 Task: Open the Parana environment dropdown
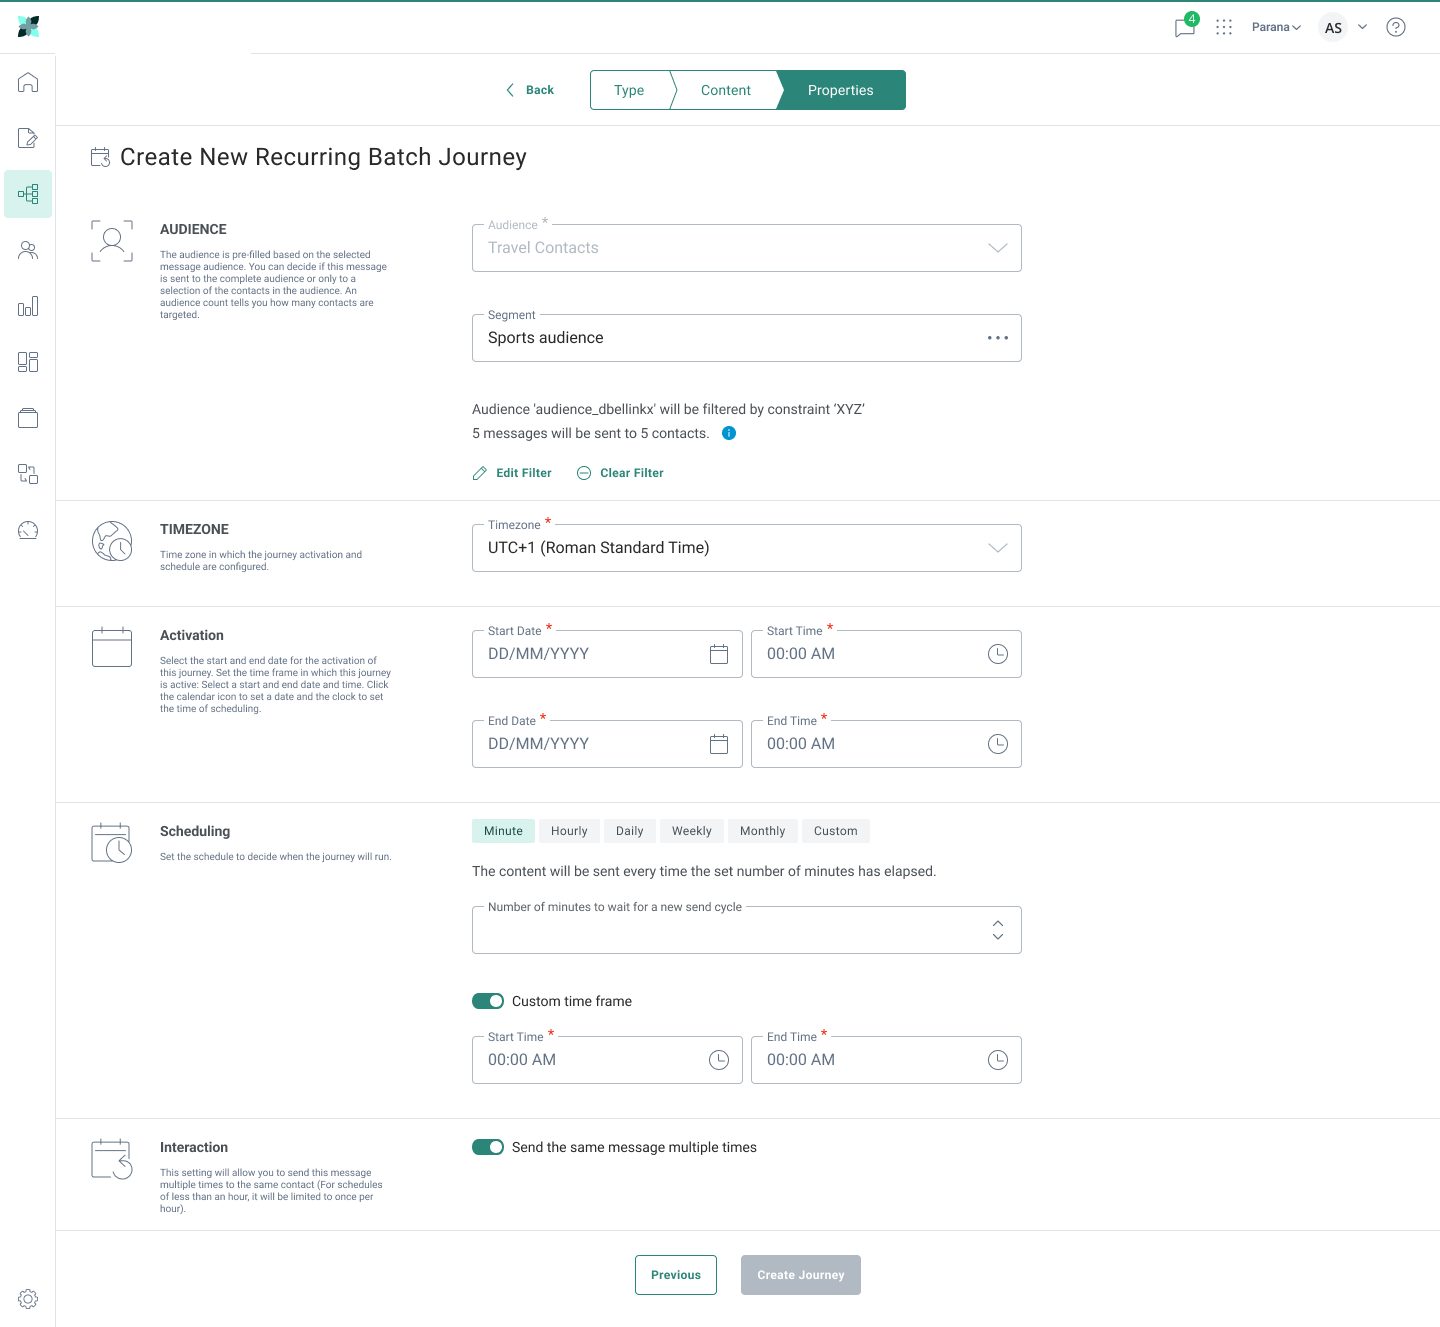1276,27
